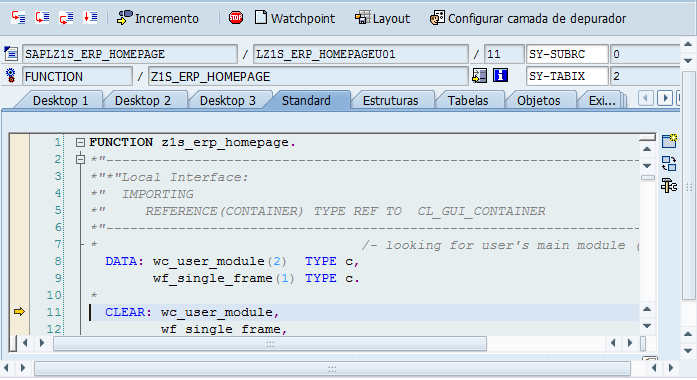Click the code editor vertical scroll-up arrow
This screenshot has width=697, height=380.
(647, 149)
